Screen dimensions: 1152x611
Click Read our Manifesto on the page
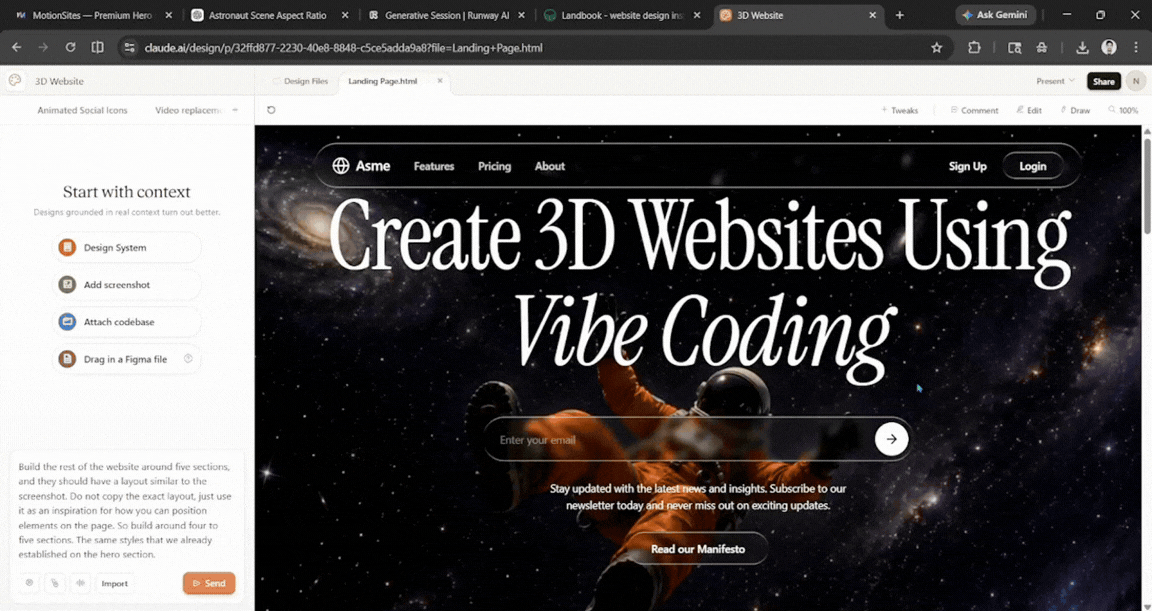point(697,548)
